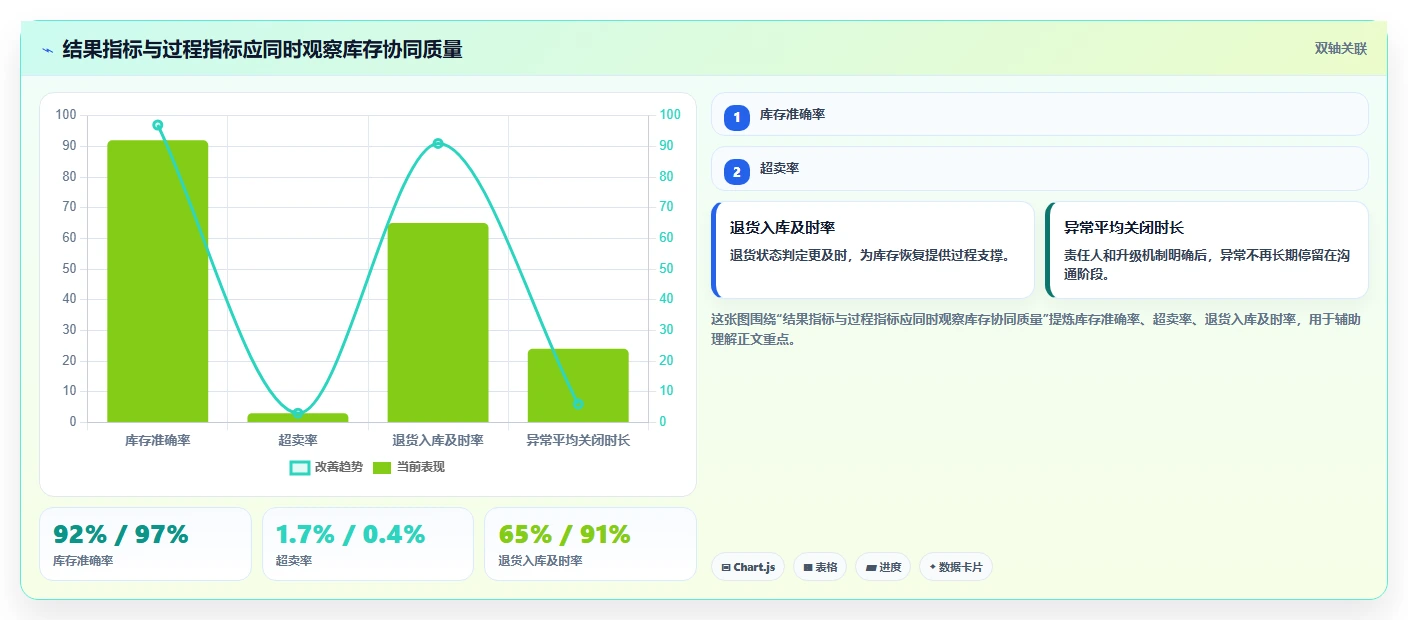
Task: Click the lightning icon beside the title
Action: tap(48, 50)
